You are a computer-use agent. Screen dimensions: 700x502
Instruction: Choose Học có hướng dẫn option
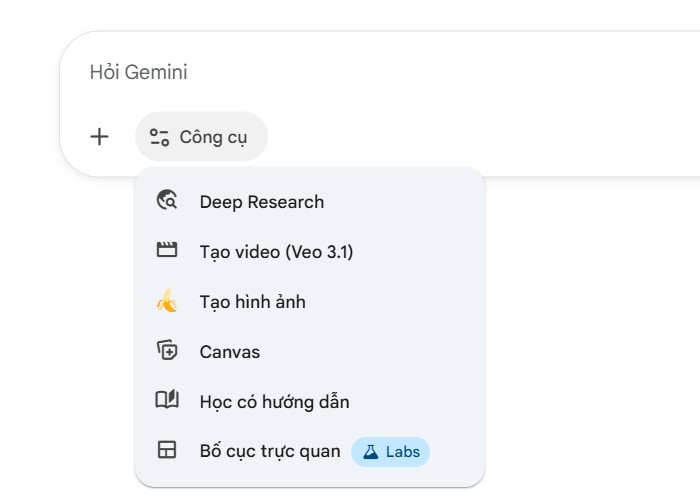[274, 402]
